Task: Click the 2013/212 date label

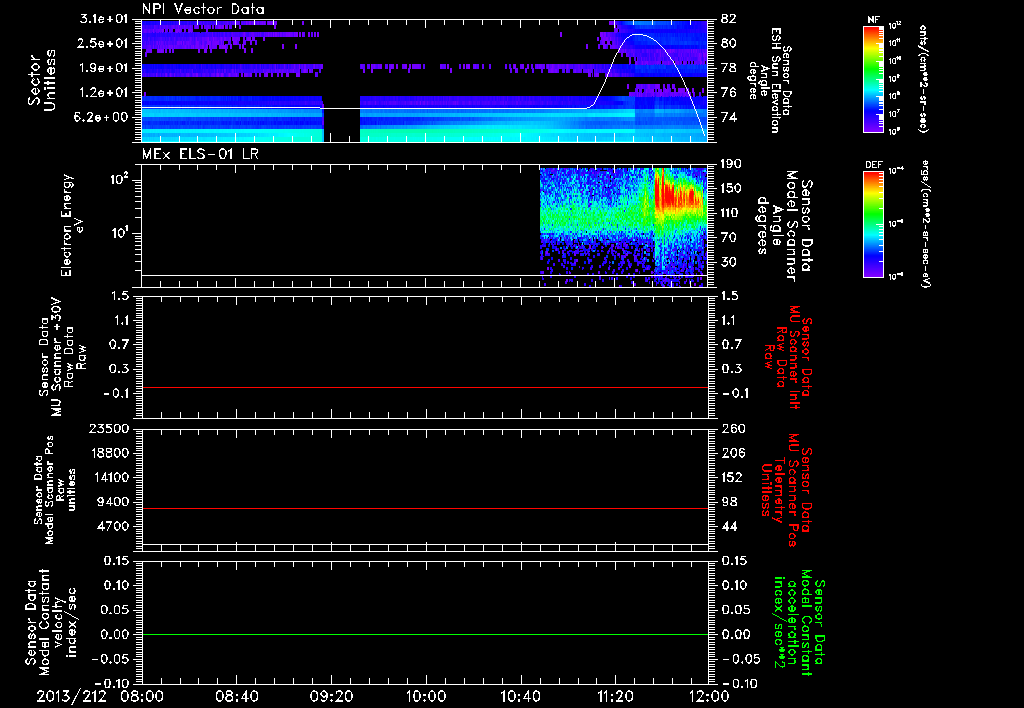Action: (x=71, y=696)
